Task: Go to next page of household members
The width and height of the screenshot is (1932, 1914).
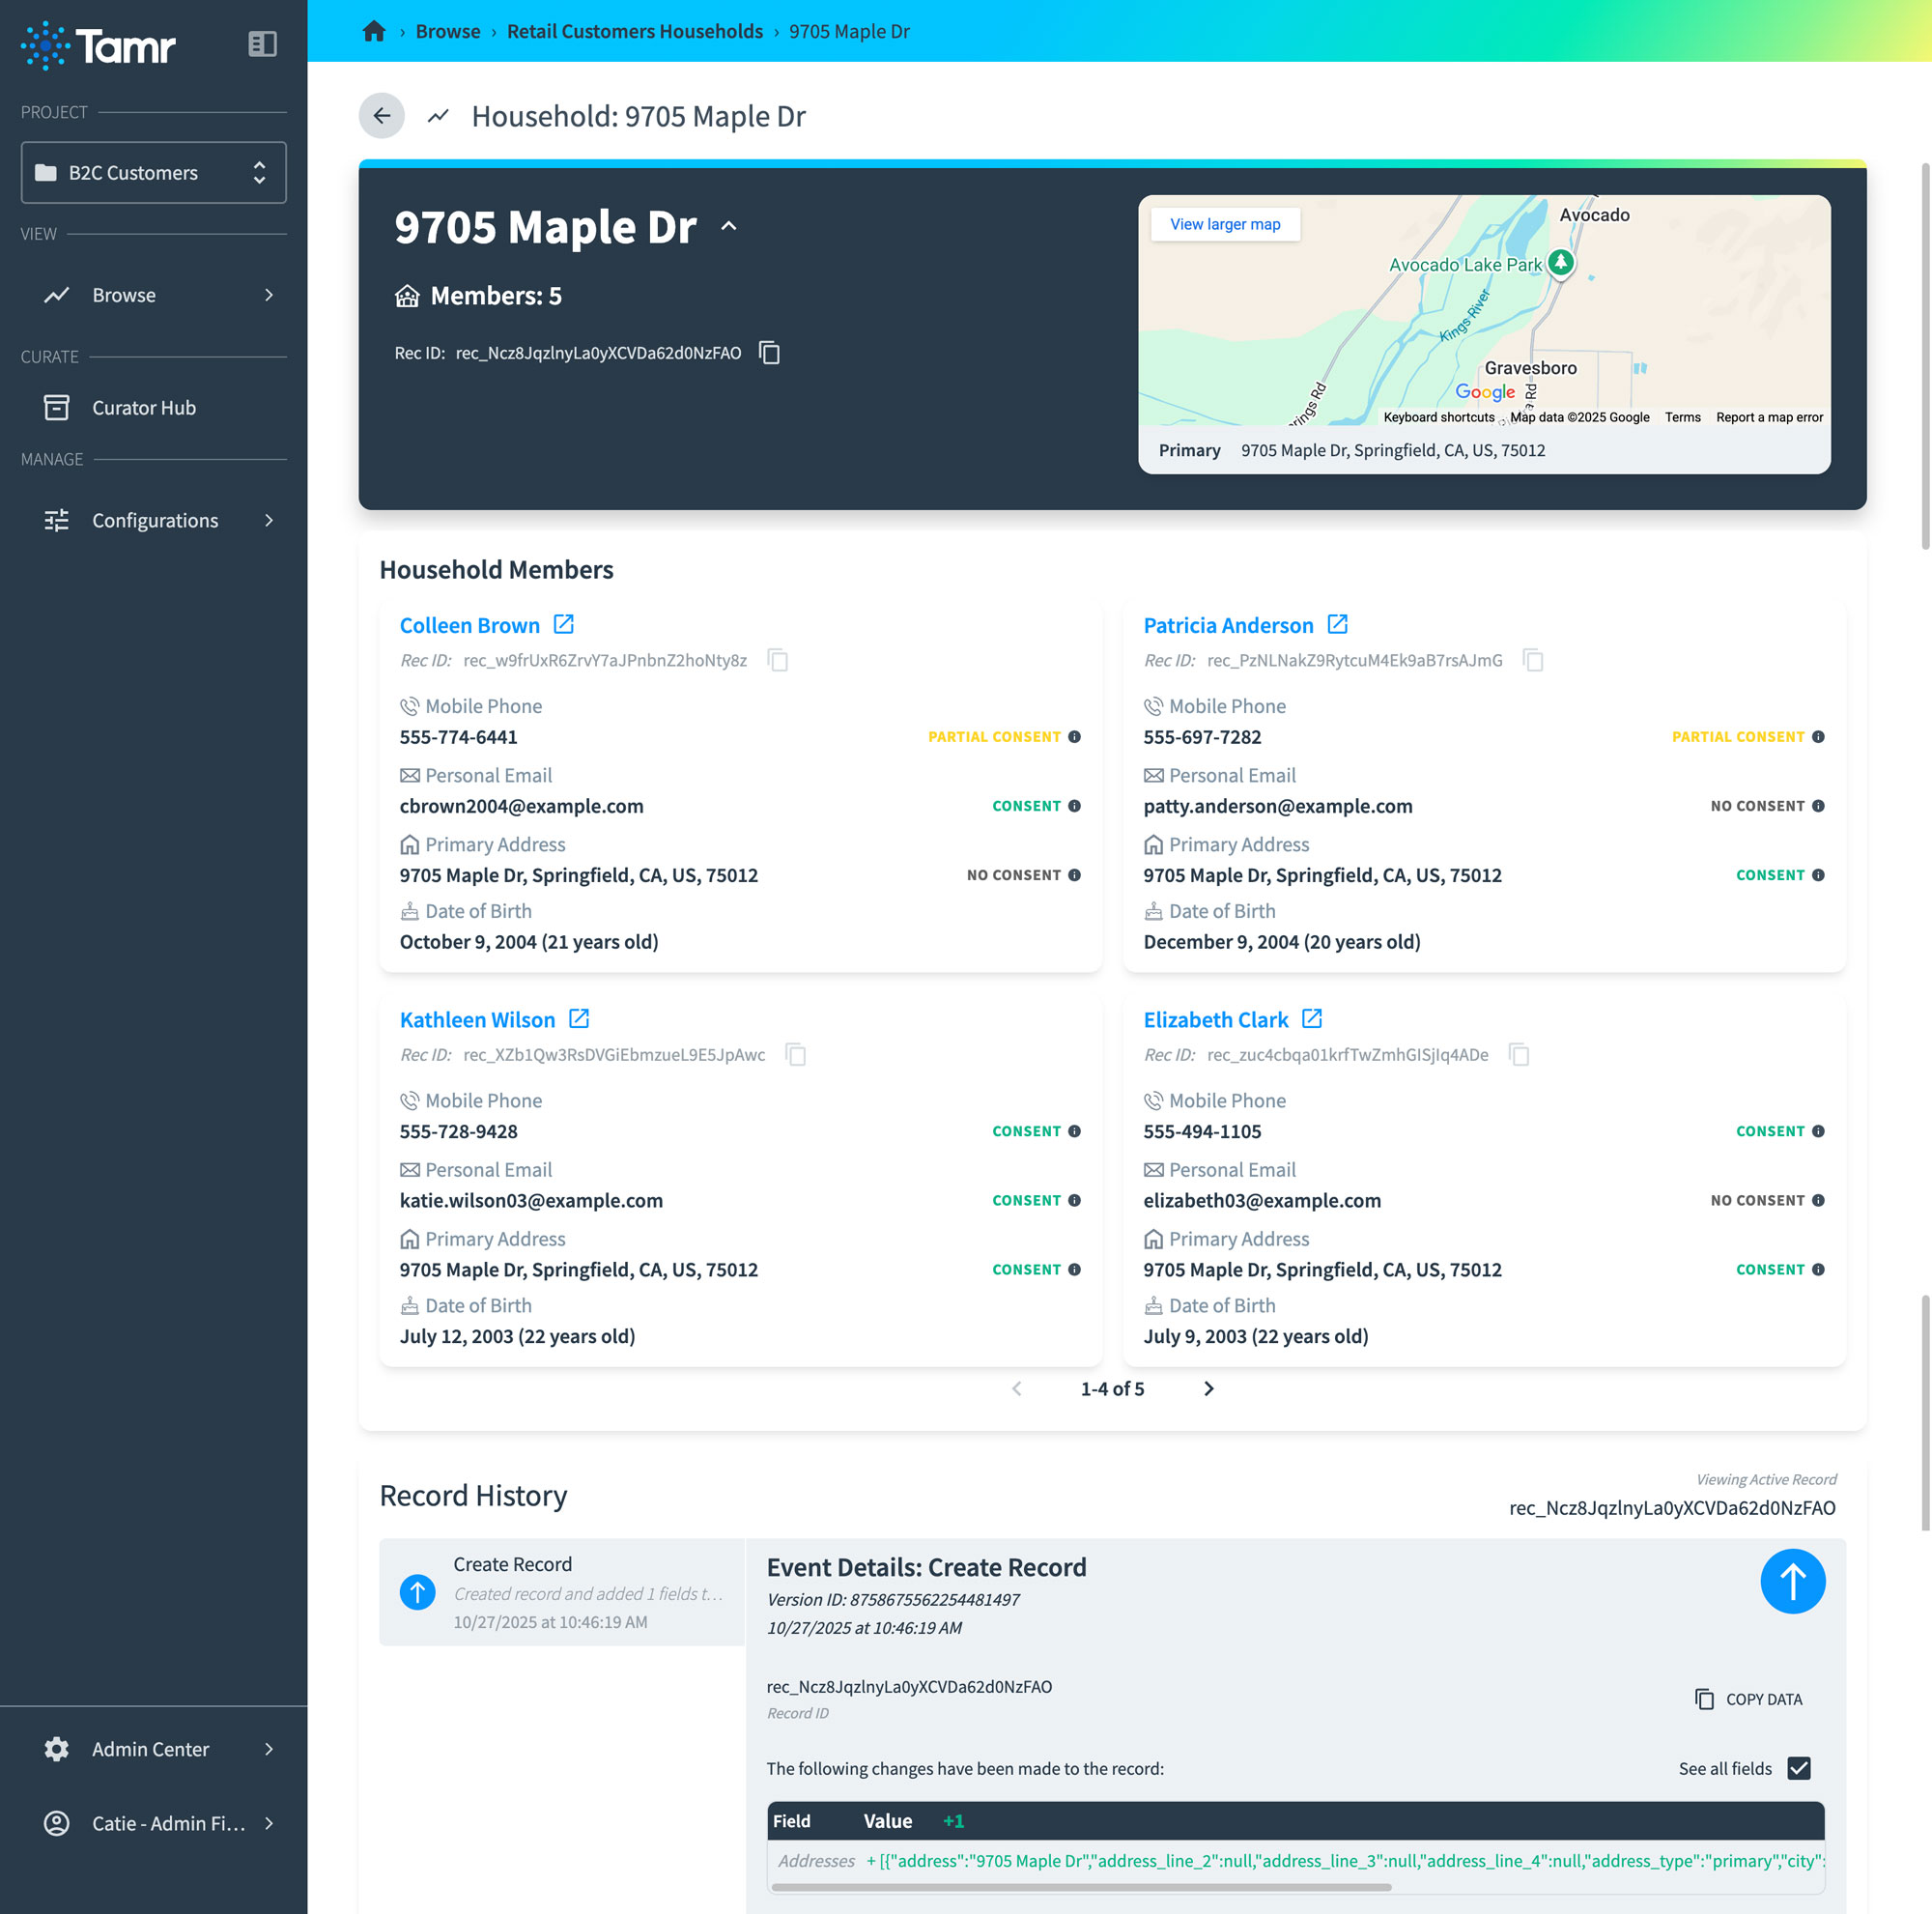Action: coord(1208,1388)
